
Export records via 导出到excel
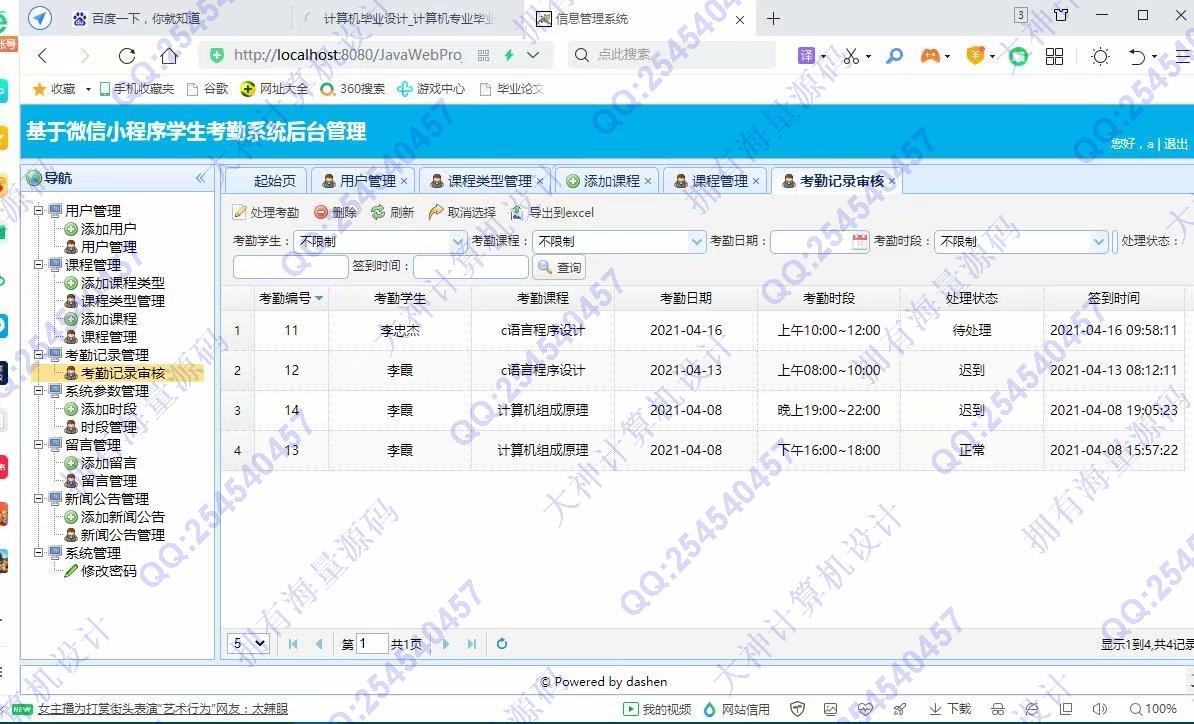coord(552,212)
